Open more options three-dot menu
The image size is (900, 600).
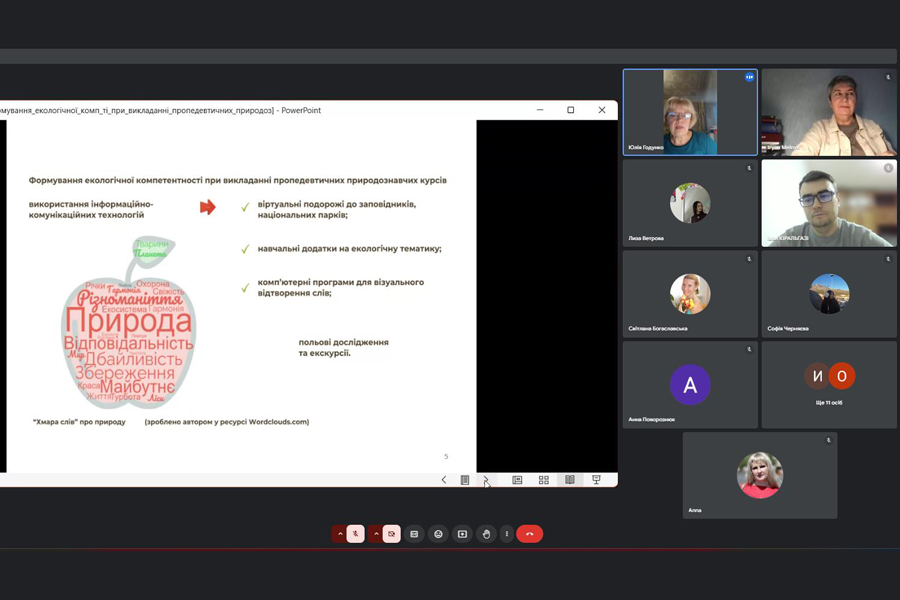click(507, 534)
